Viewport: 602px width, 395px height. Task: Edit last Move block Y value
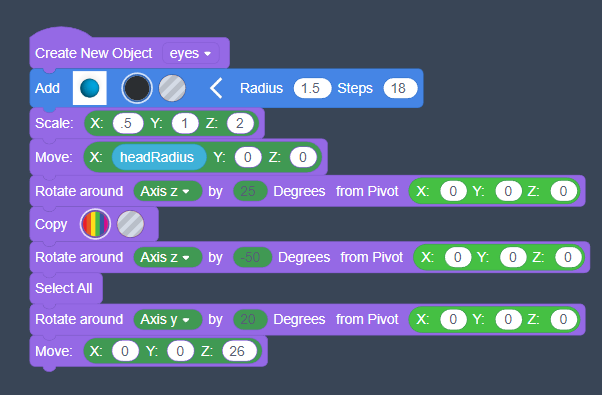click(180, 351)
